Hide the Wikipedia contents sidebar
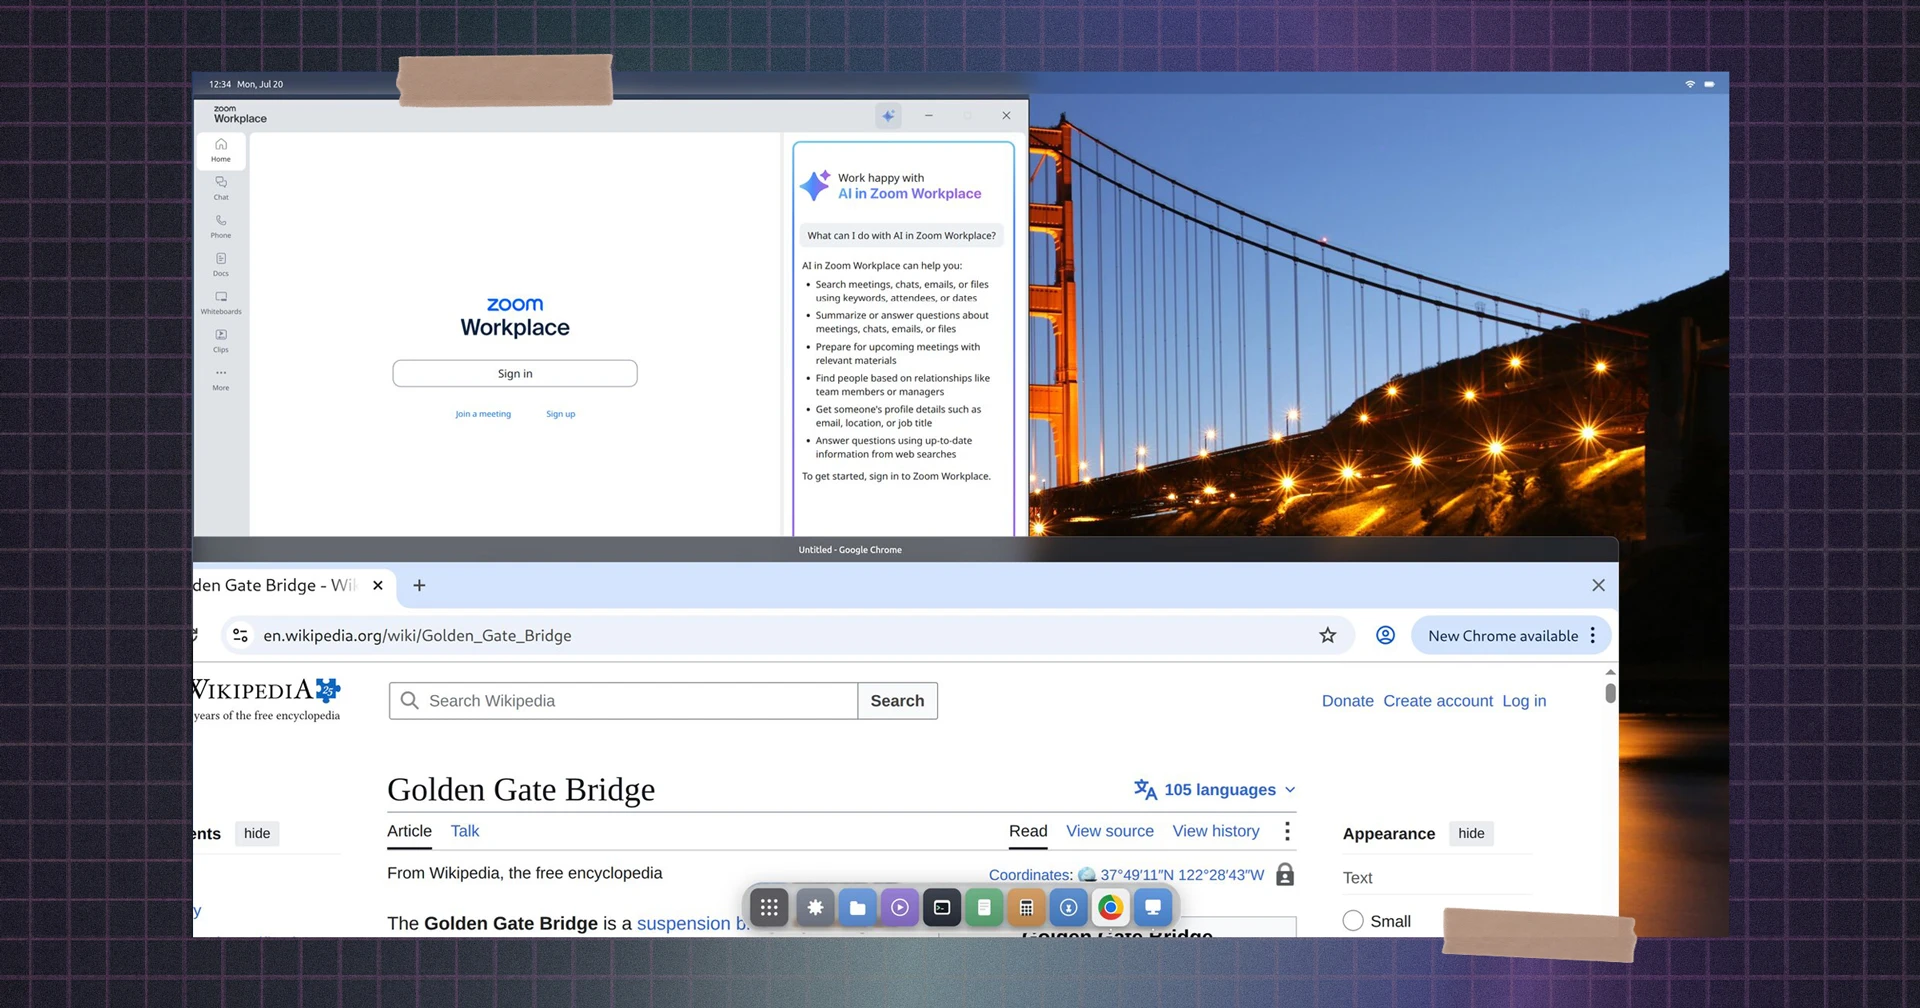This screenshot has width=1920, height=1008. pos(257,834)
